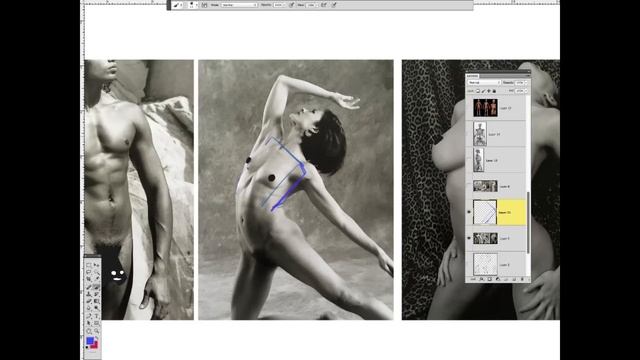The height and width of the screenshot is (360, 640).
Task: Select the Pen tool
Action: coord(89,316)
